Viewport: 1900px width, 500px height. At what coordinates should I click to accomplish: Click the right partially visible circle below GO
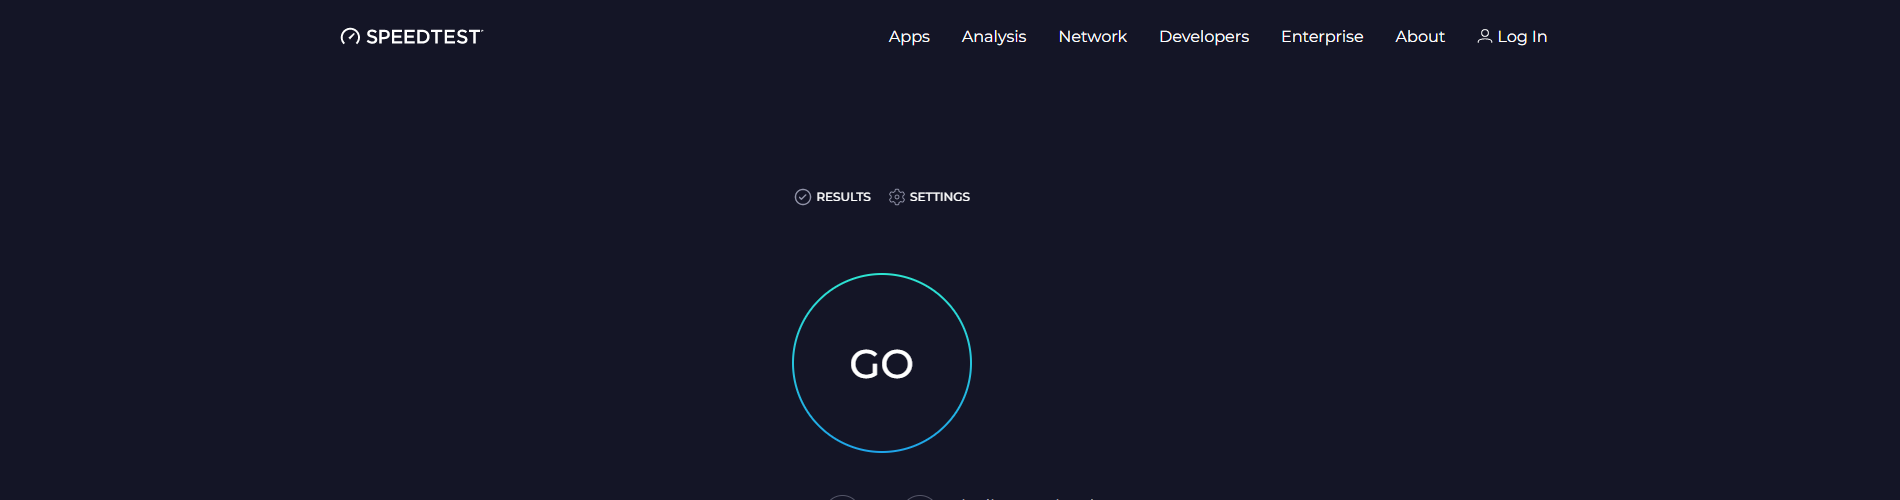(x=919, y=497)
